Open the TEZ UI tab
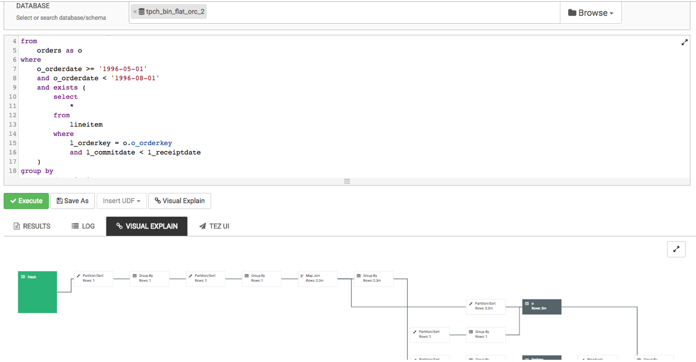Viewport: 696px width, 362px height. coord(214,226)
